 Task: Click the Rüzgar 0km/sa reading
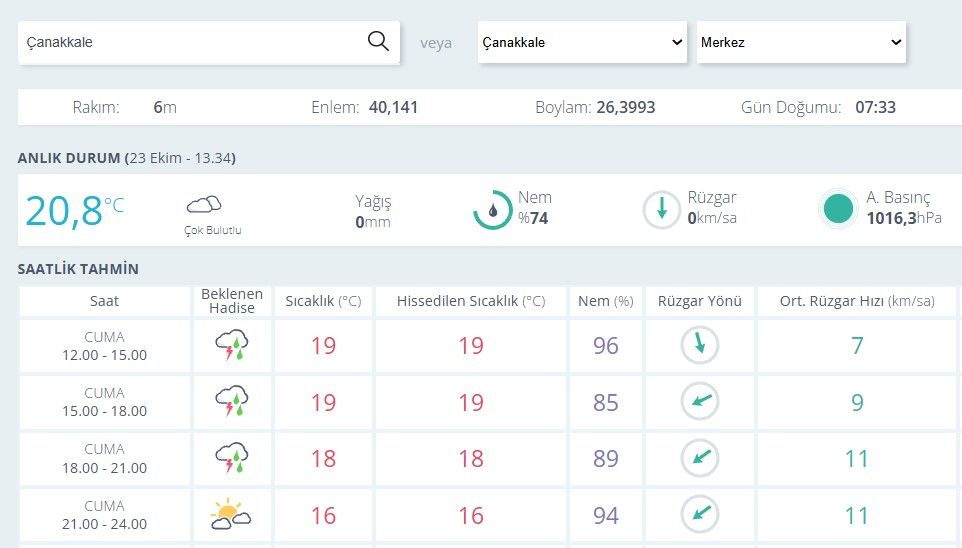tap(712, 207)
